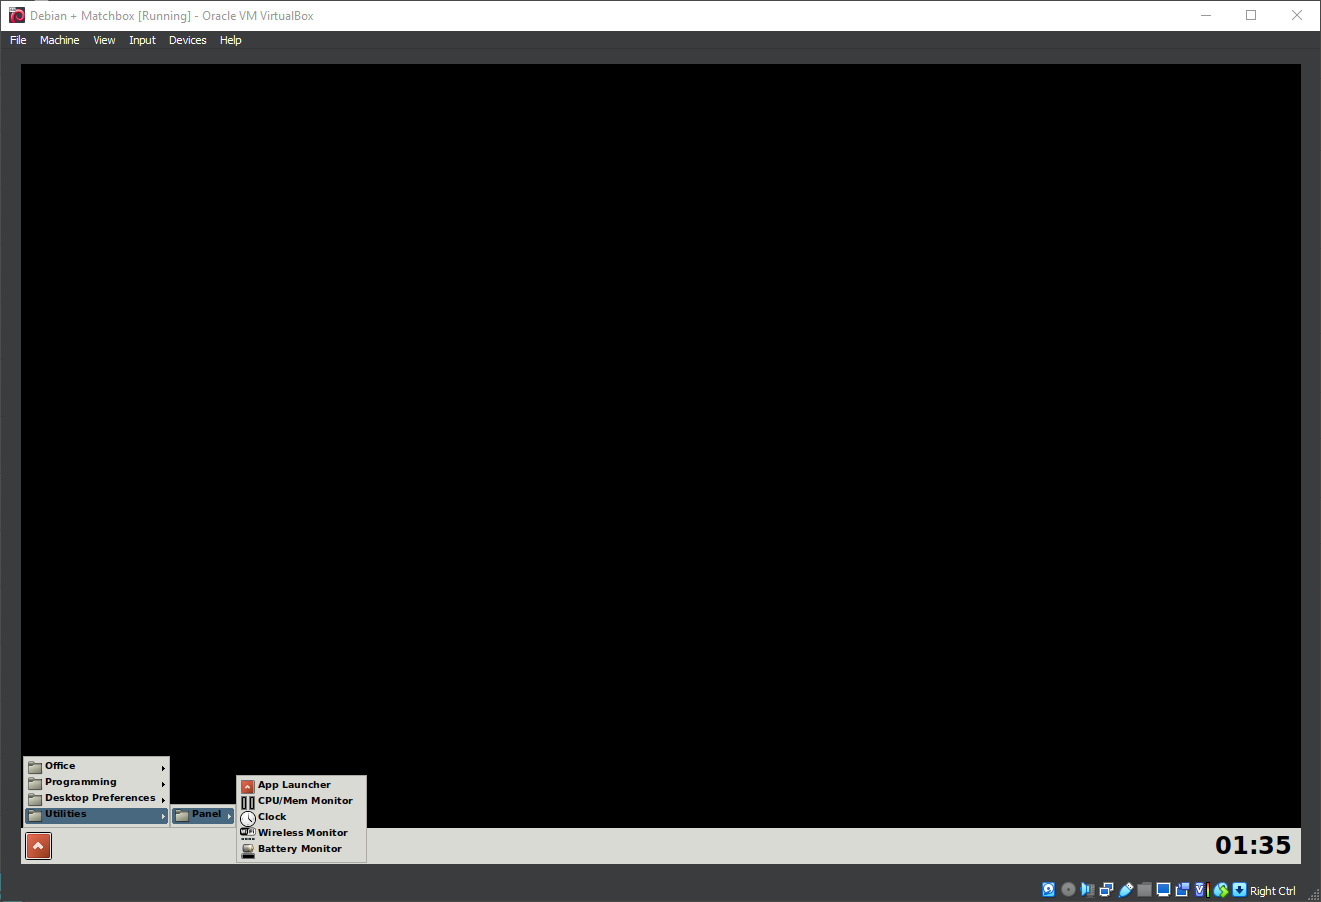Click the hard disk activity status icon
The height and width of the screenshot is (902, 1321).
click(1048, 889)
